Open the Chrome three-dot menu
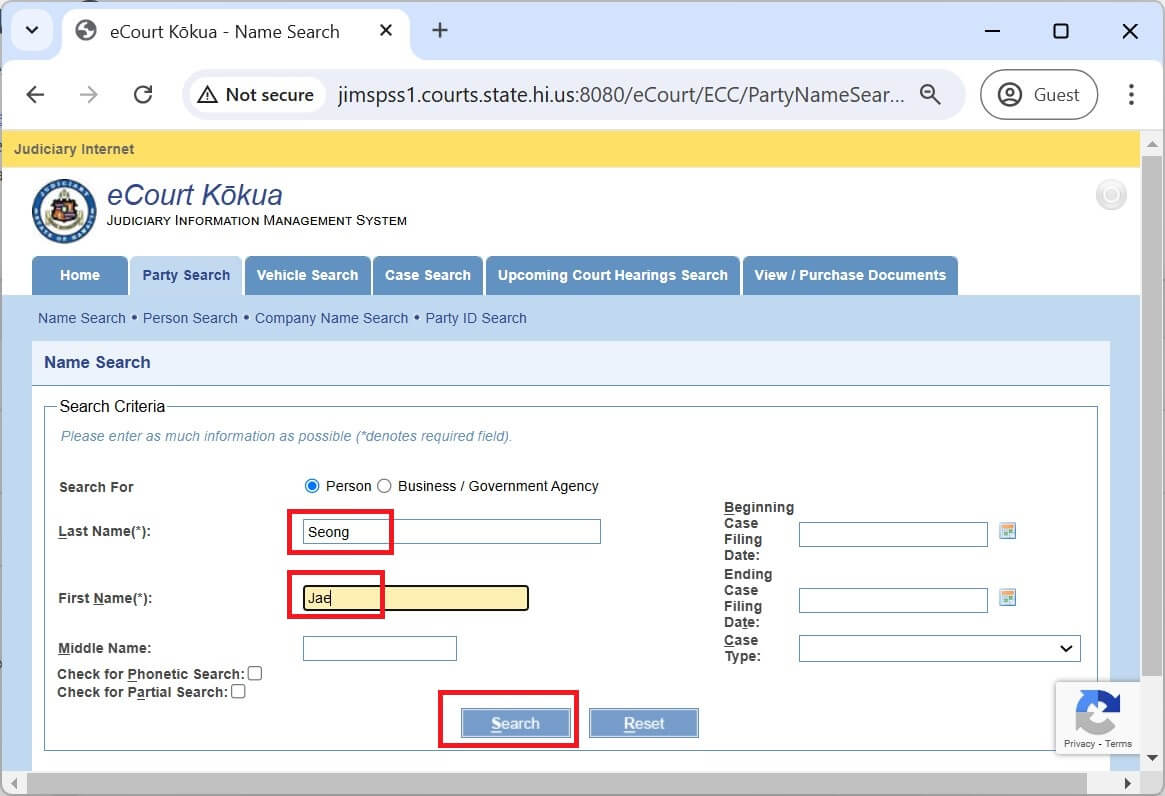 point(1131,94)
